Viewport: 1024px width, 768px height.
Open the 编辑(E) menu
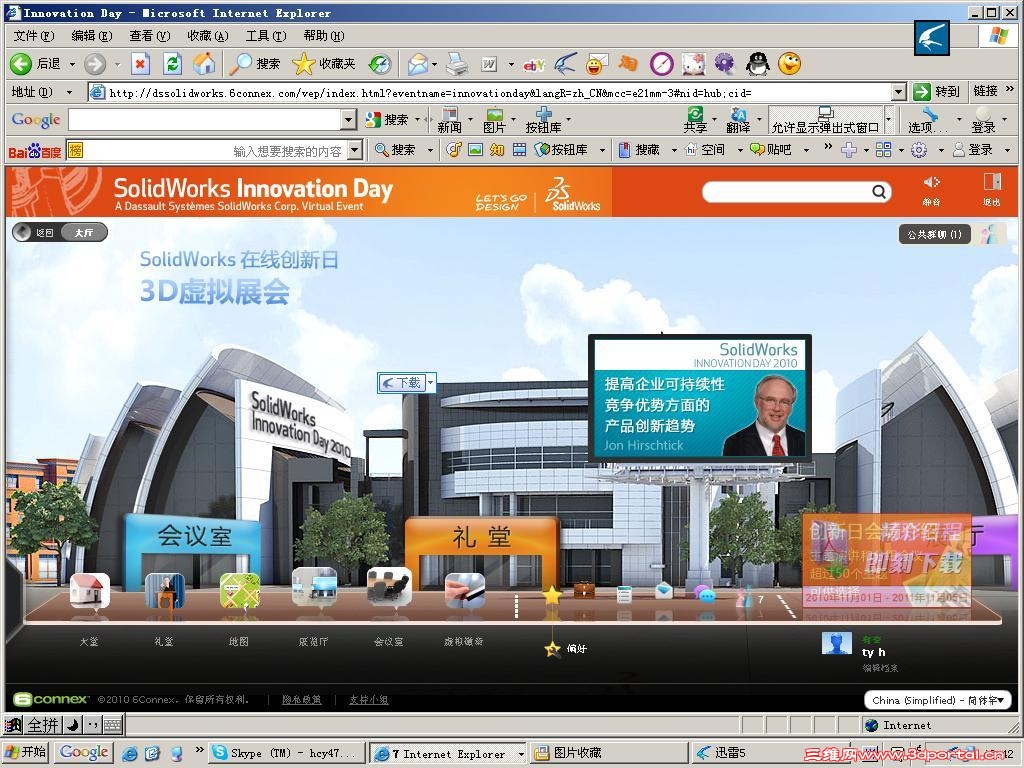point(91,36)
